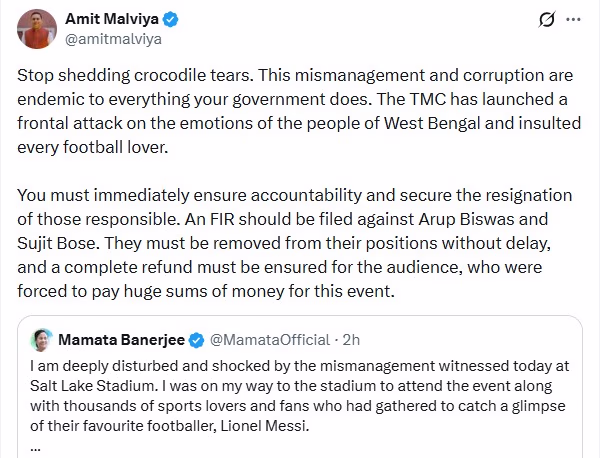
Task: Click Mamata Banerjee's blue verified badge
Action: coord(197,339)
